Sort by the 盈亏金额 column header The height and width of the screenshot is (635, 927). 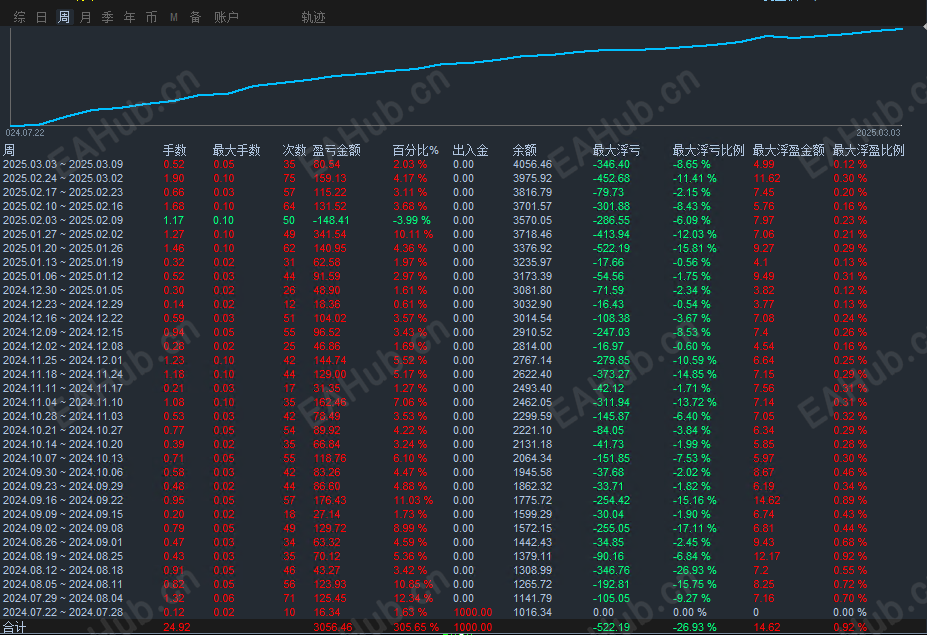pos(336,150)
